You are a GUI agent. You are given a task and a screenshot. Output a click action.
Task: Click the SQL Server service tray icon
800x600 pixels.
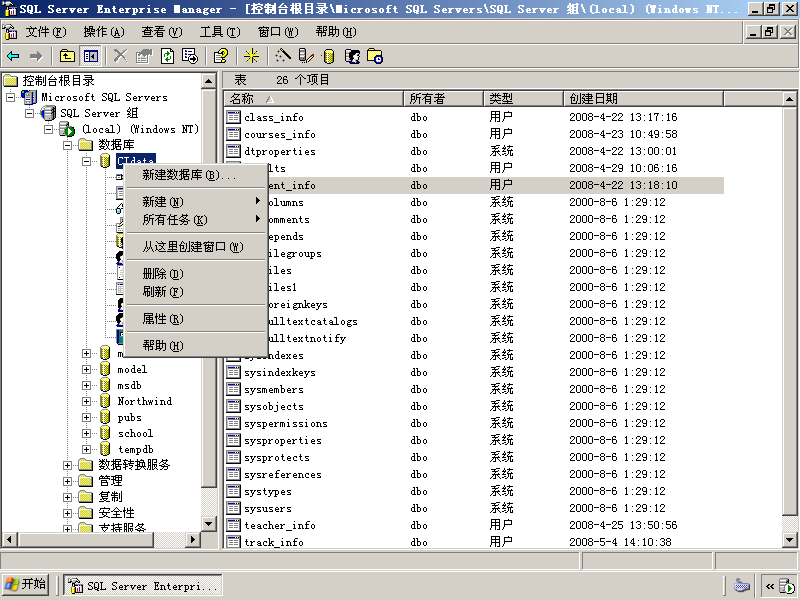tap(788, 586)
